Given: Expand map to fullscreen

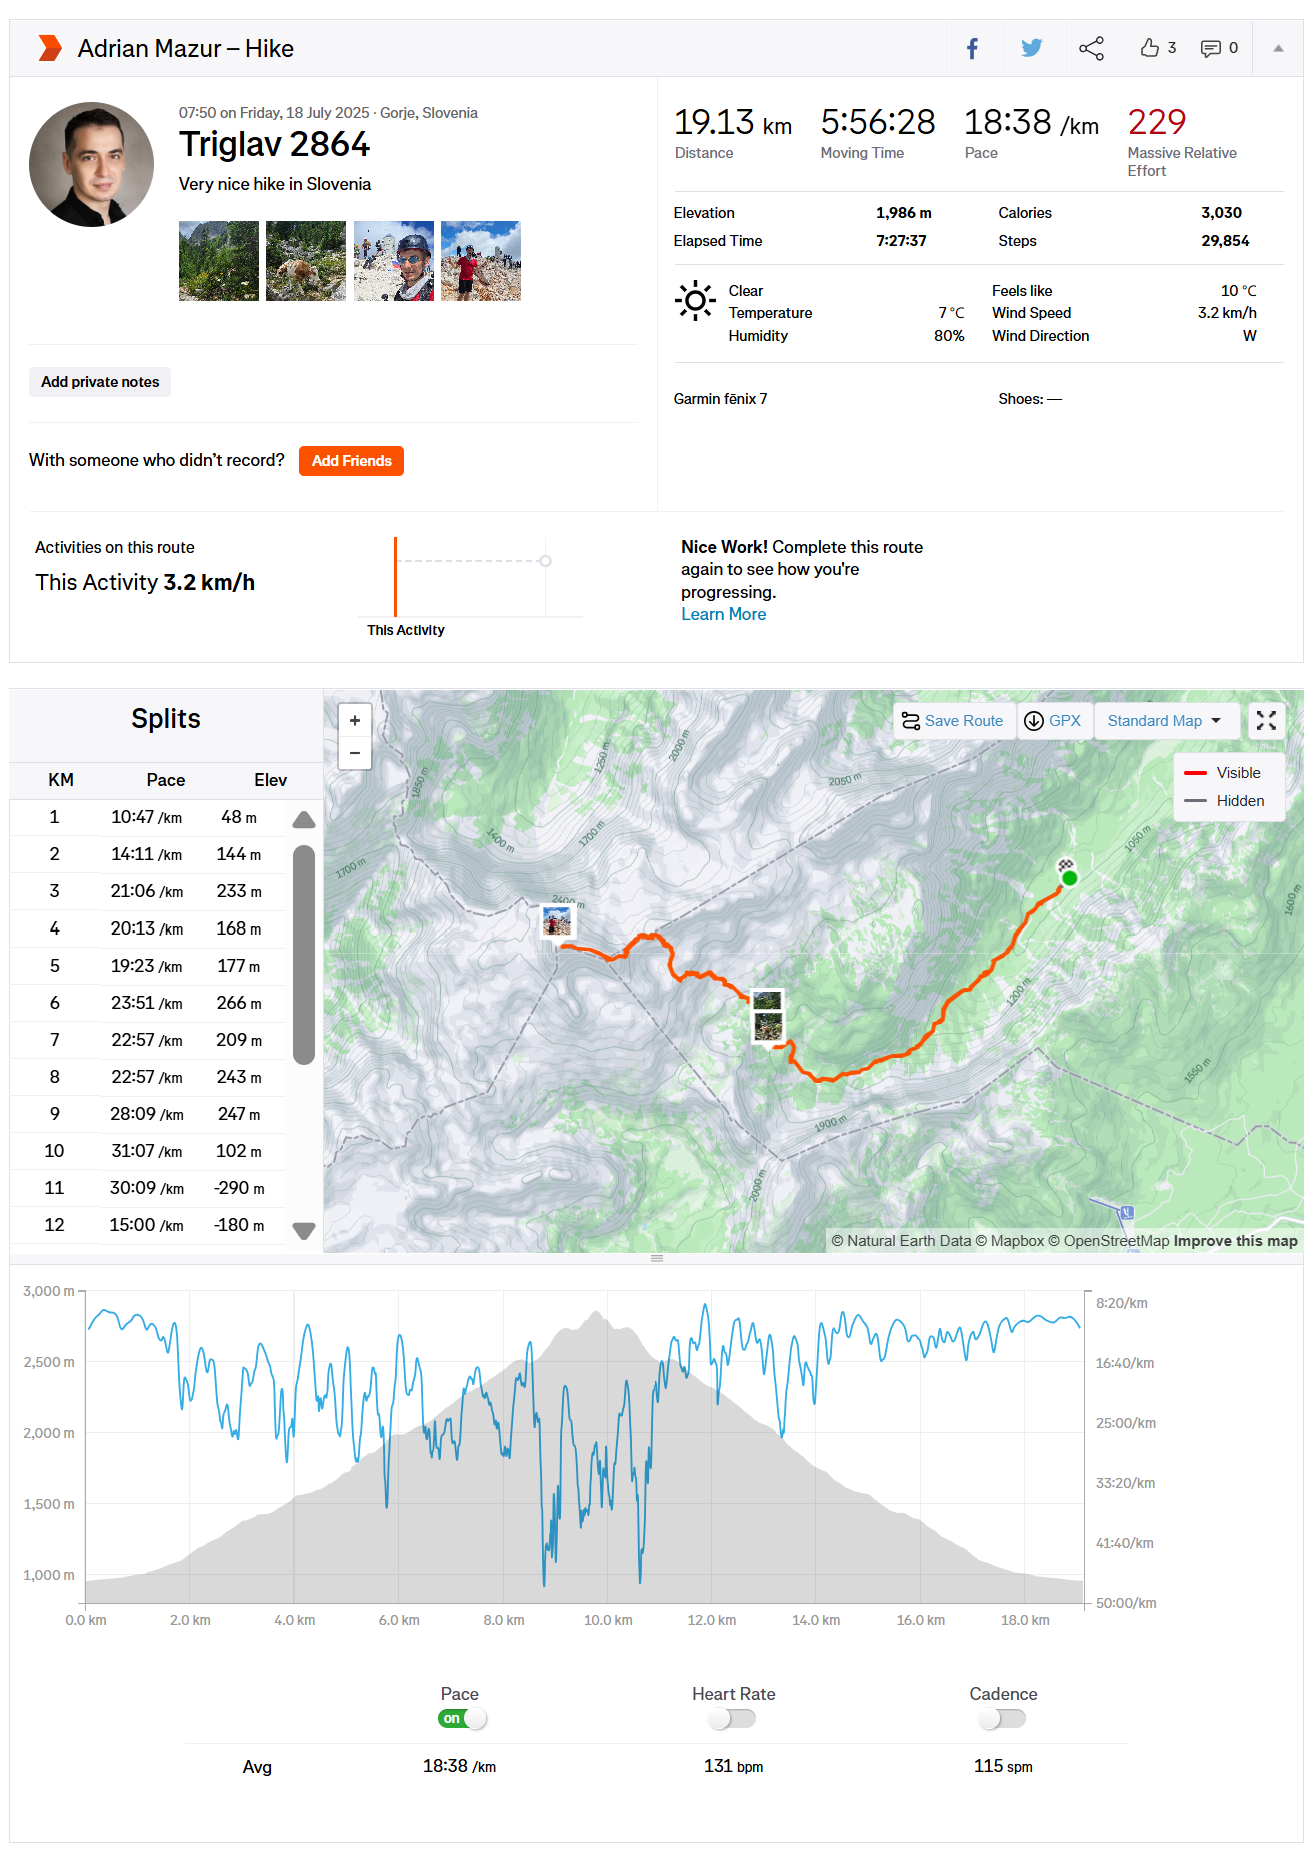Looking at the screenshot, I should 1266,721.
